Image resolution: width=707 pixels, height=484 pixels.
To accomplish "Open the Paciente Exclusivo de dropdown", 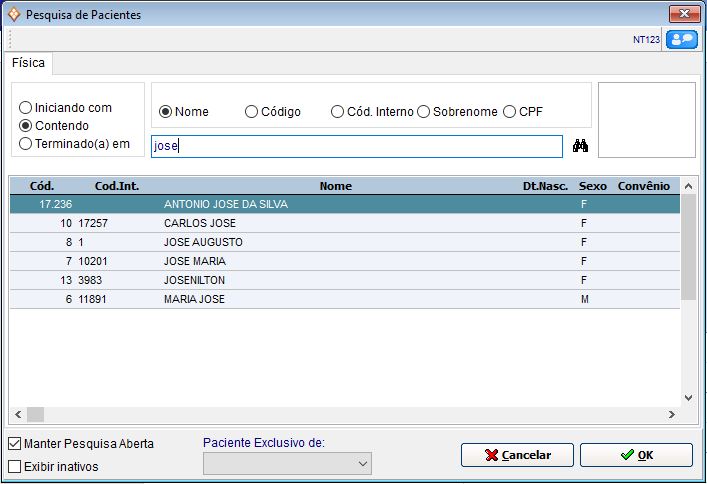I will 362,464.
